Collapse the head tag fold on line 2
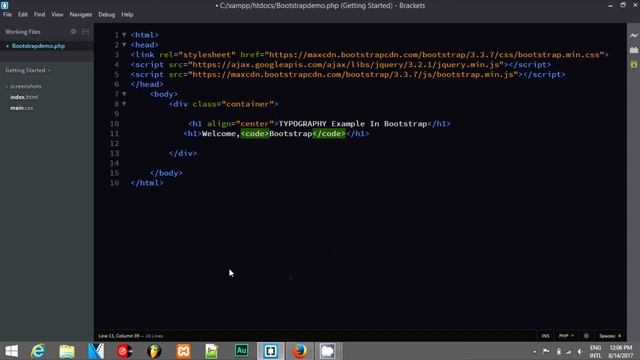 [124, 45]
